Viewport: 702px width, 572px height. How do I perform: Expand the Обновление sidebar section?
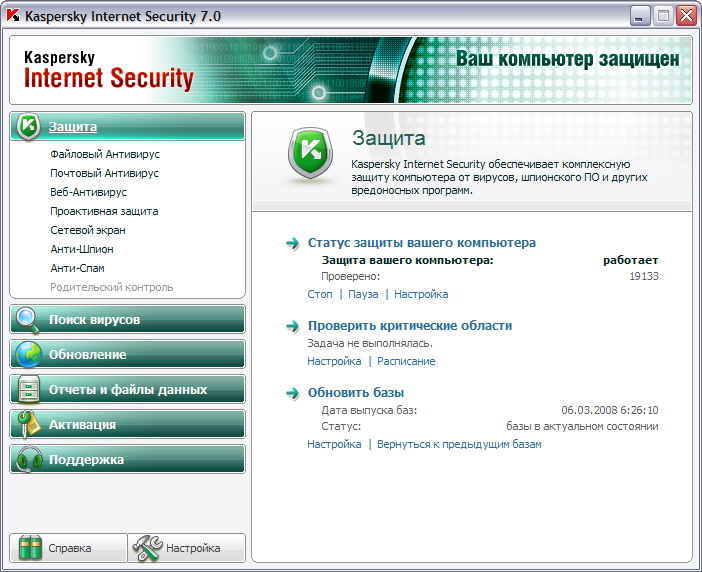coord(87,355)
